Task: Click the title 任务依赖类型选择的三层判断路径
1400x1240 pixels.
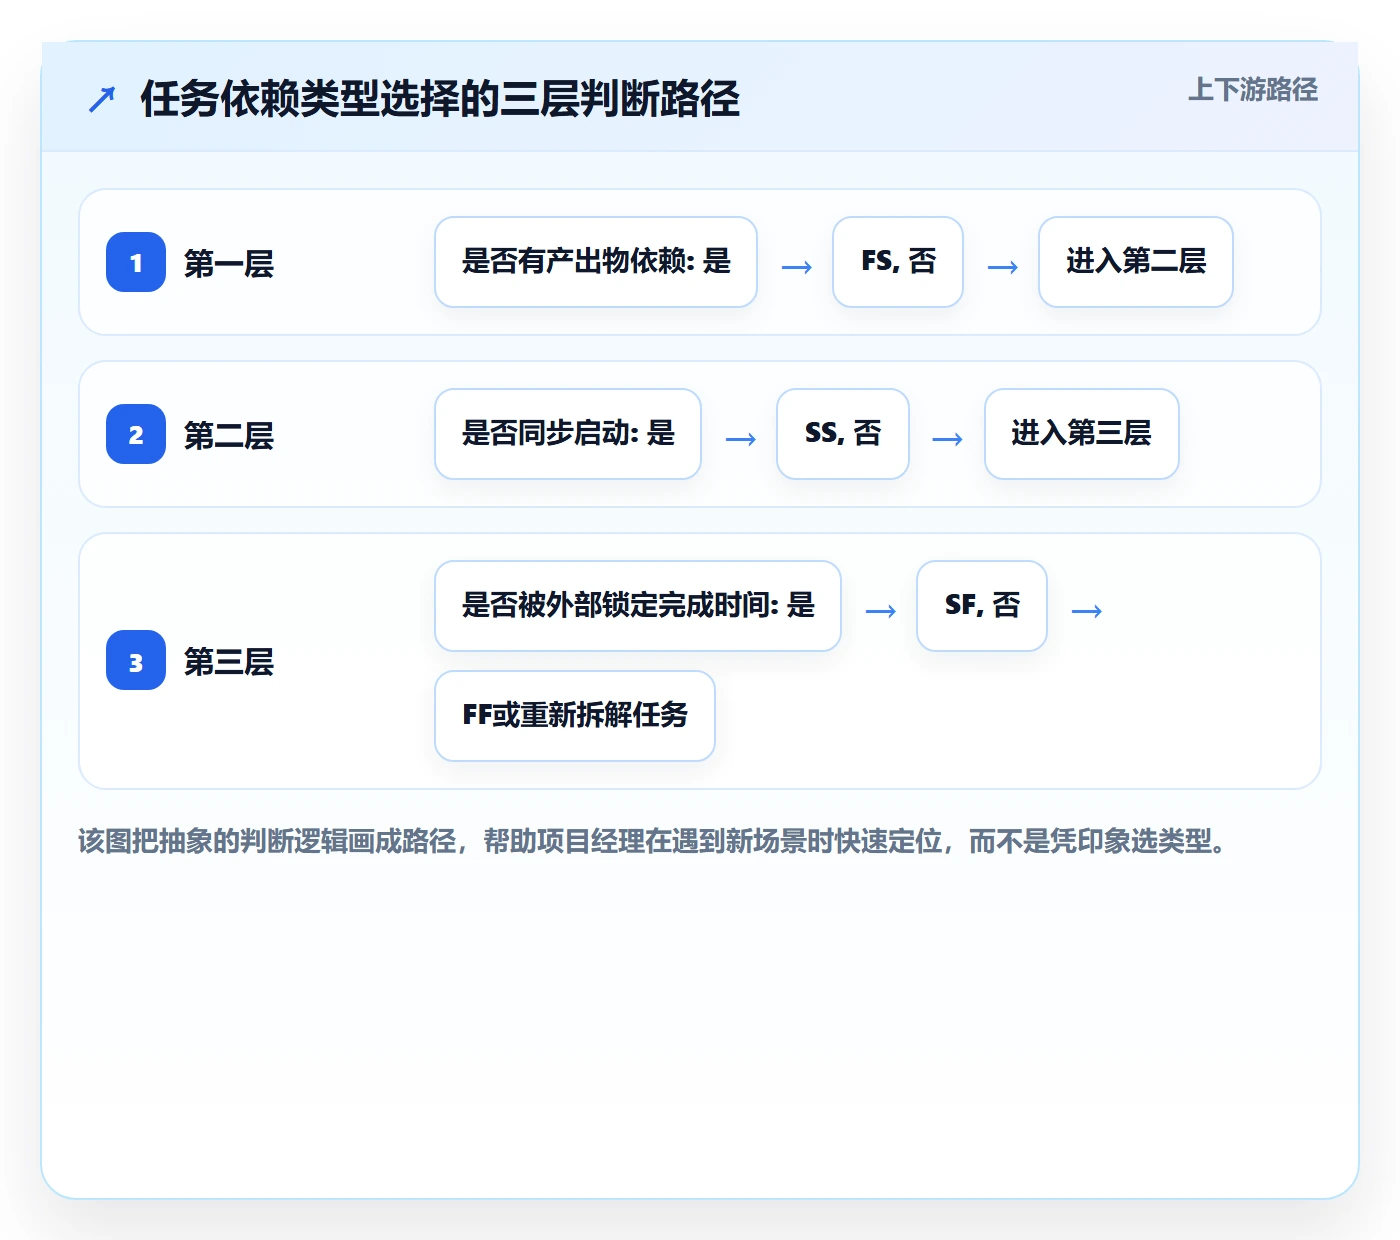Action: pos(440,99)
